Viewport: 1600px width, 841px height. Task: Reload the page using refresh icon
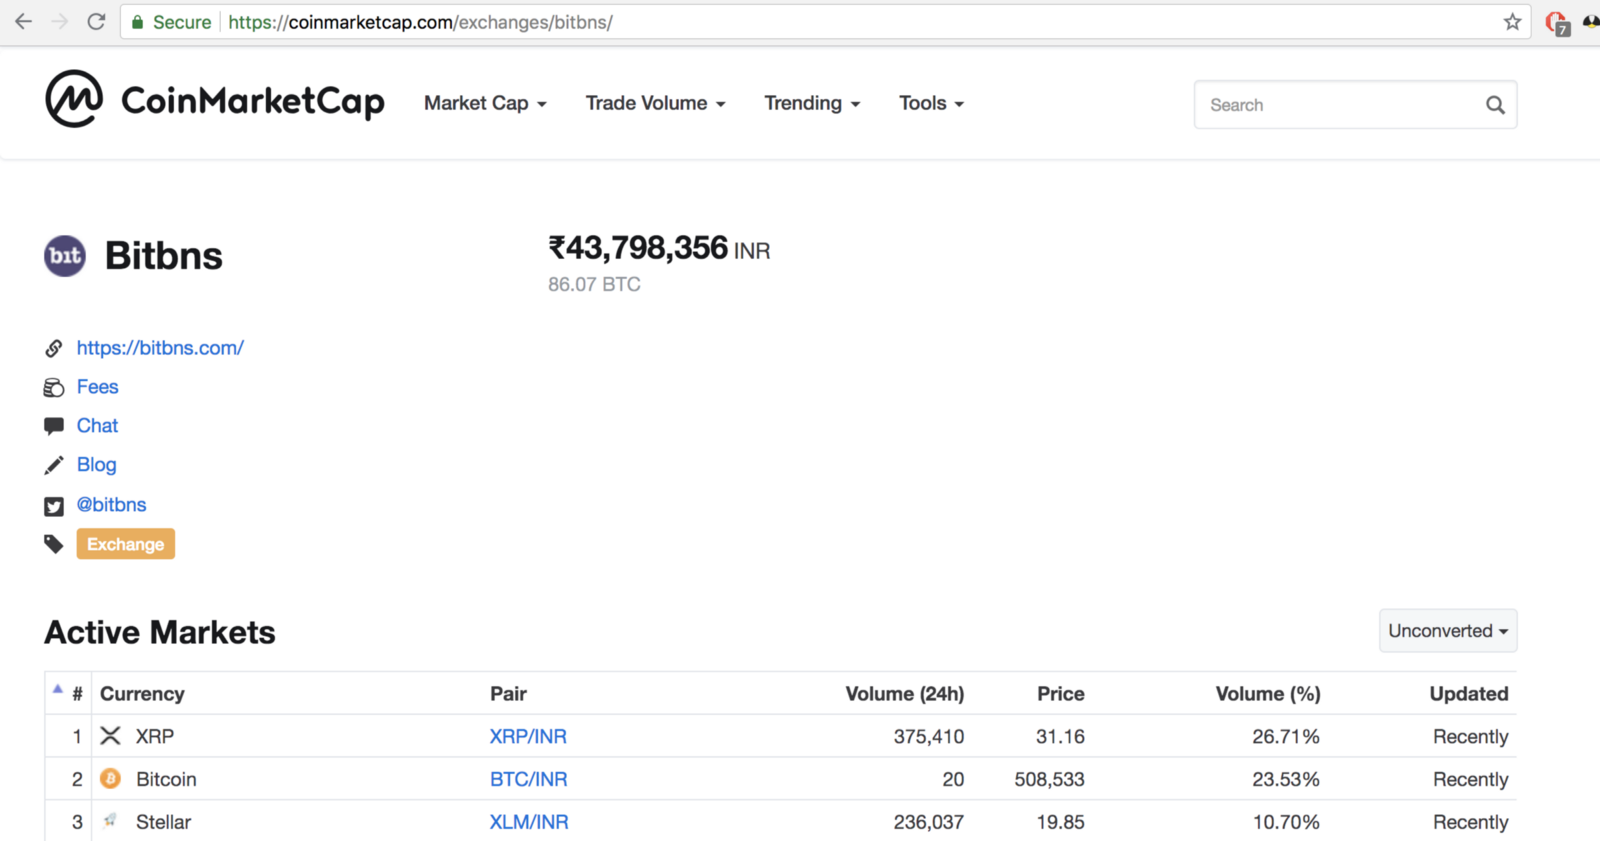(x=96, y=22)
